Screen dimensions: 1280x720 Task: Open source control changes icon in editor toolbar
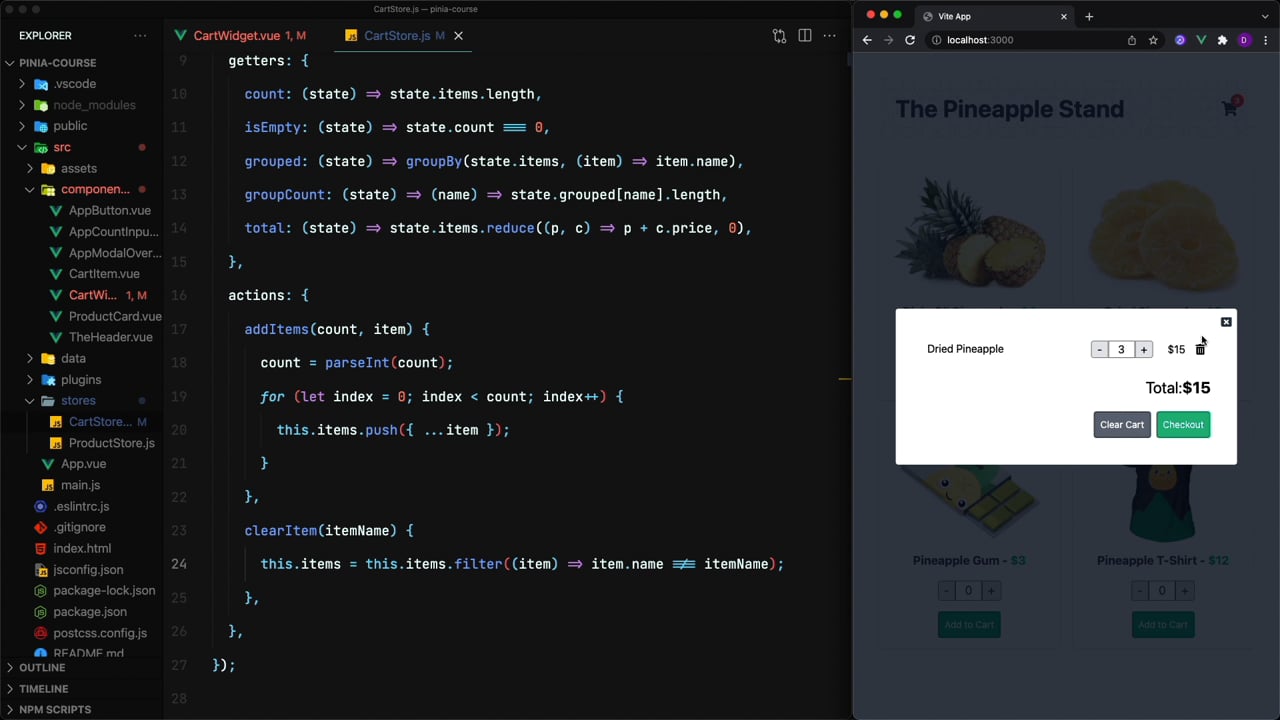pos(779,36)
